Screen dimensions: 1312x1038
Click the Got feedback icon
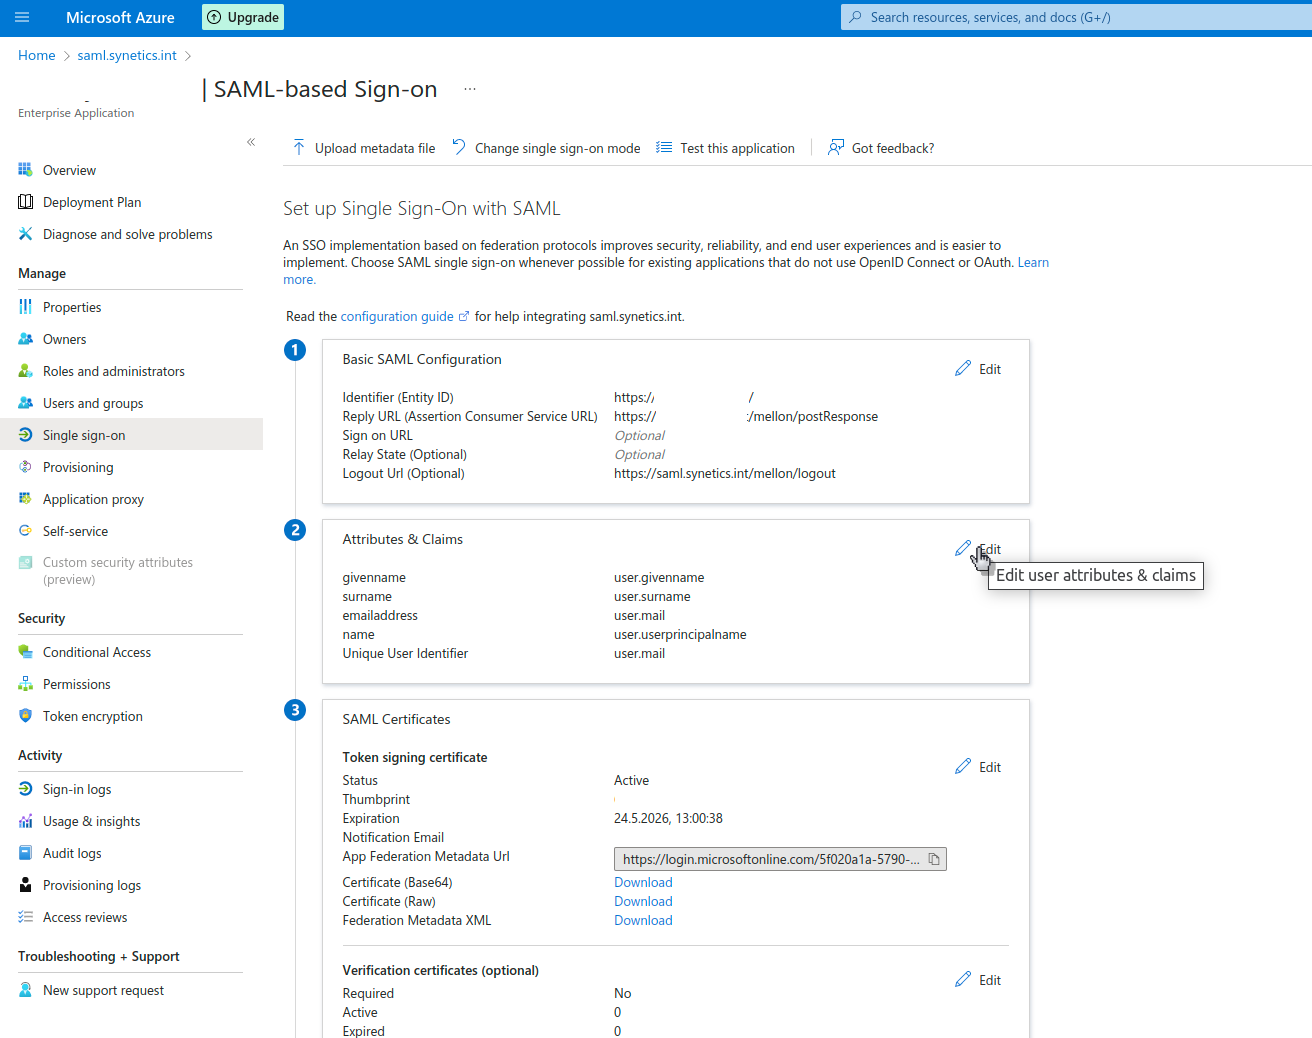[836, 148]
